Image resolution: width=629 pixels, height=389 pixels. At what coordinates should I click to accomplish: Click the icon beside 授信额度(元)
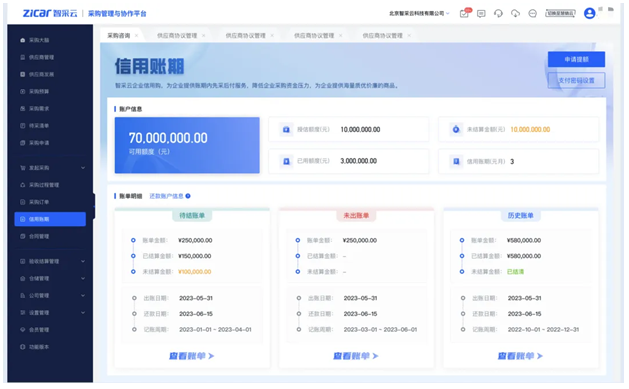[286, 130]
